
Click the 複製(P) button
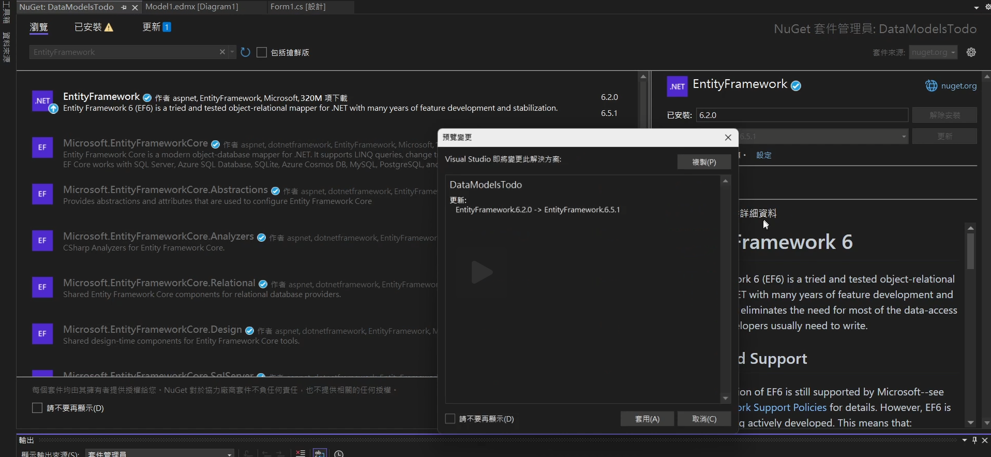coord(703,162)
